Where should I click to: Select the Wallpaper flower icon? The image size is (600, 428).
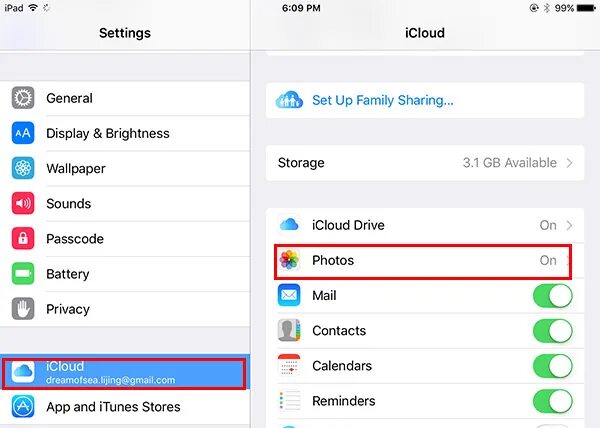coord(23,168)
